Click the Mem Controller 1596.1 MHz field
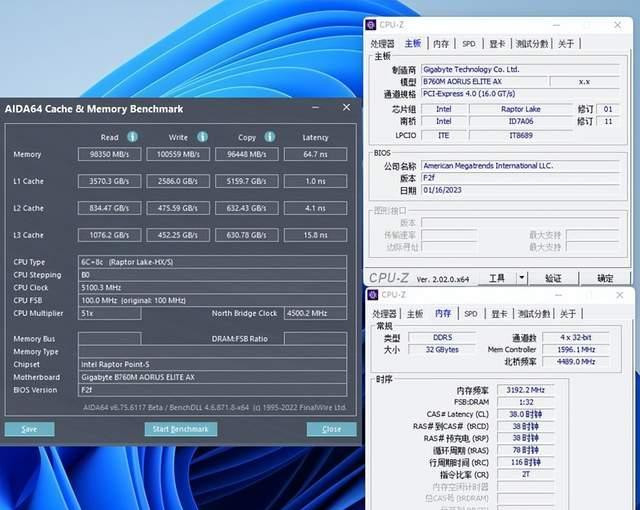This screenshot has width=640, height=510. 576,350
